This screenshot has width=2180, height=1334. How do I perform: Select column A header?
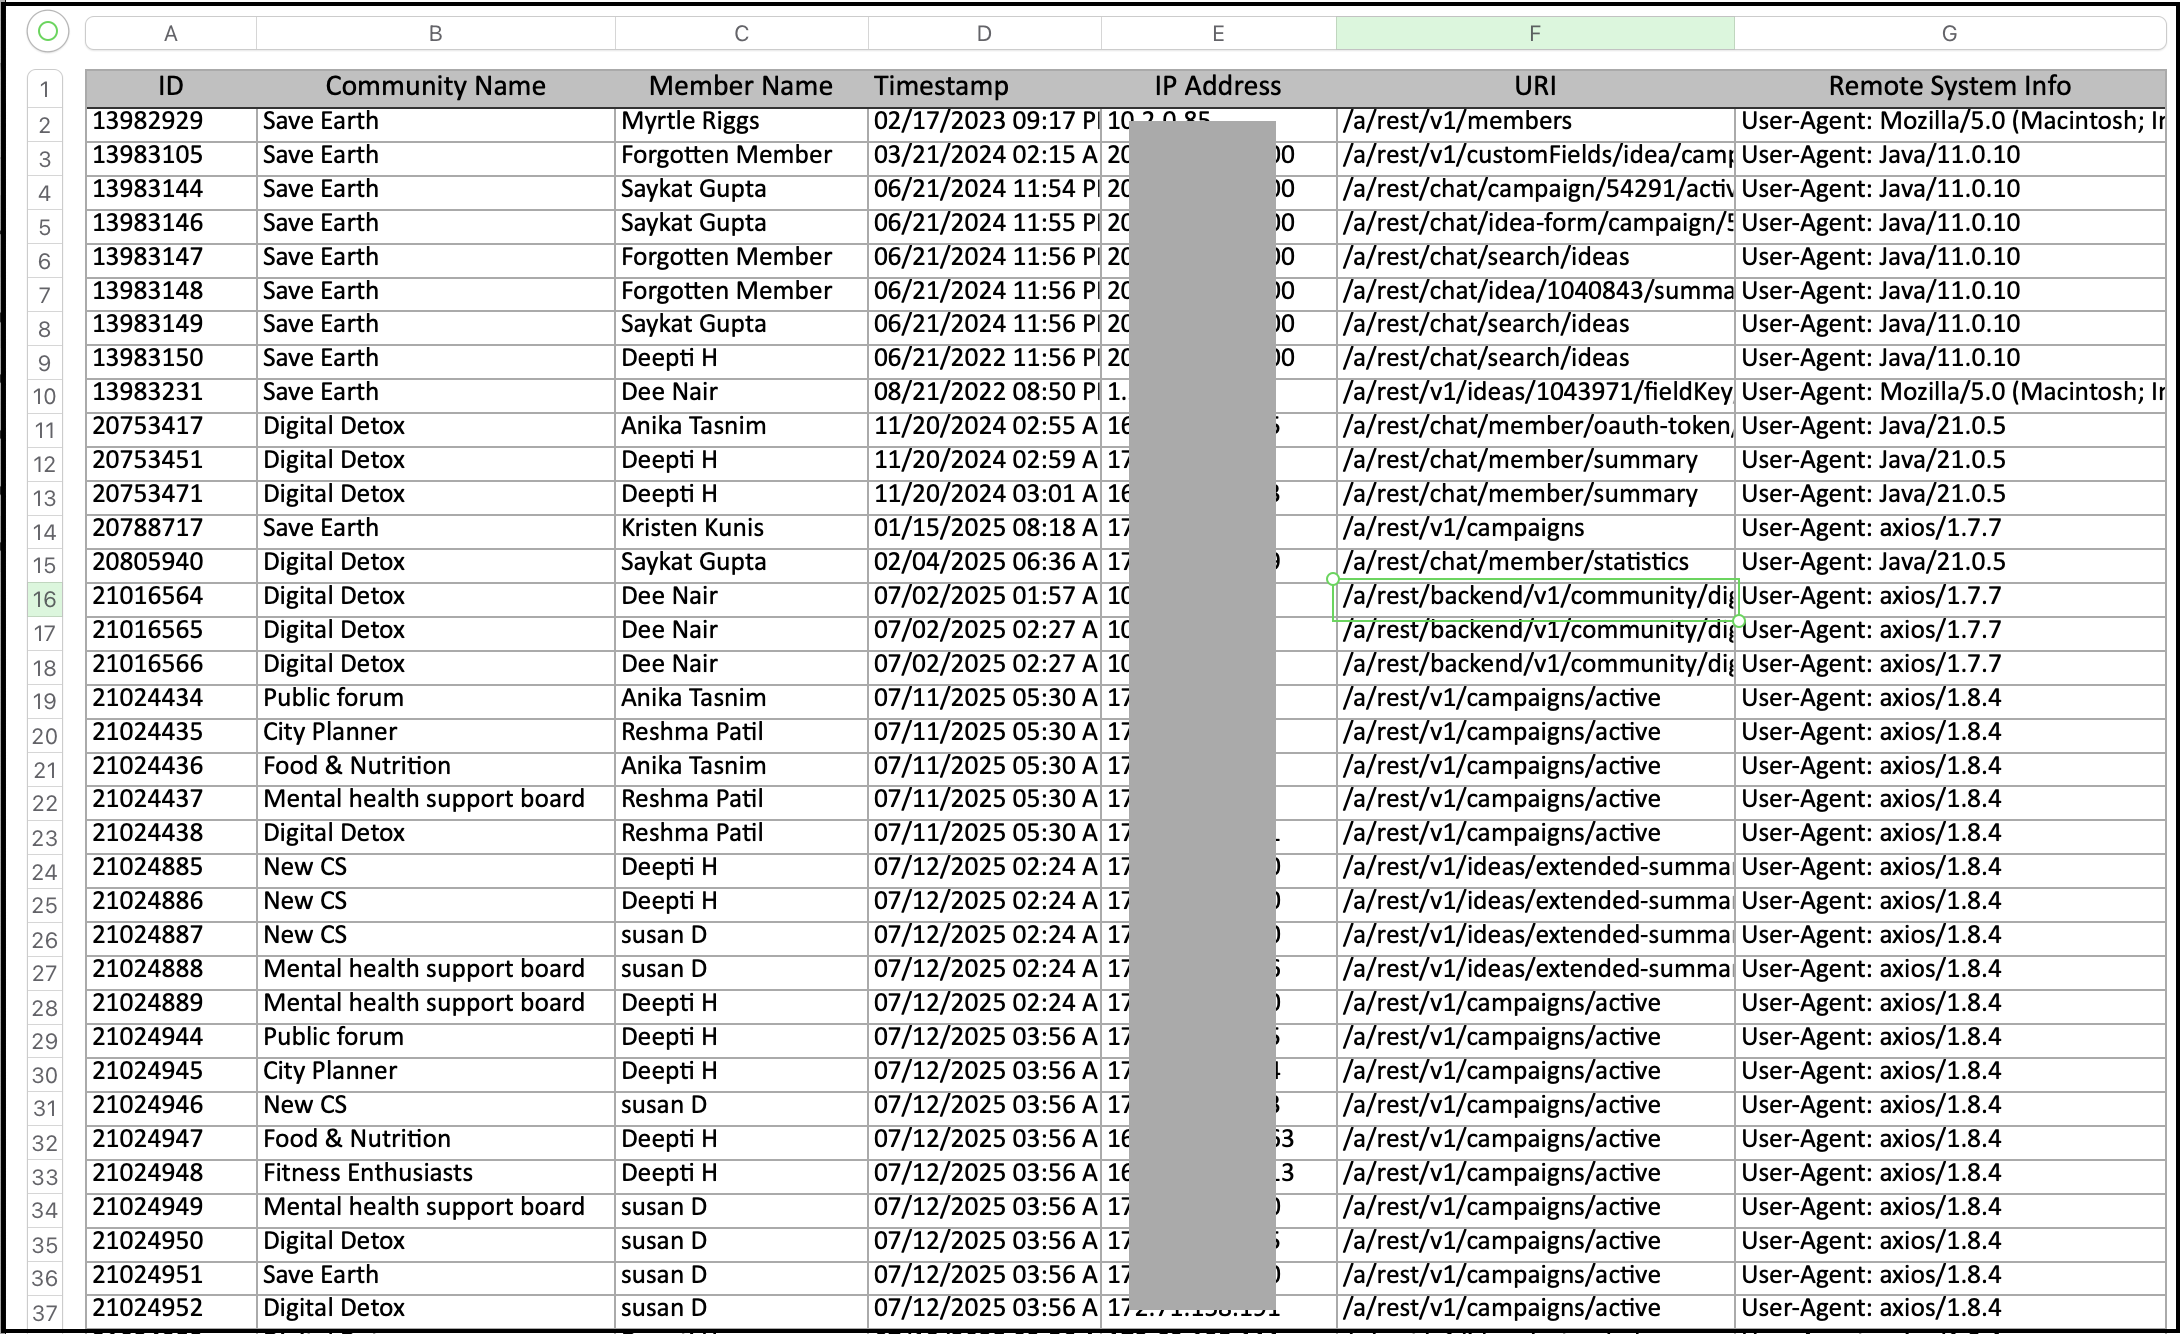point(171,34)
